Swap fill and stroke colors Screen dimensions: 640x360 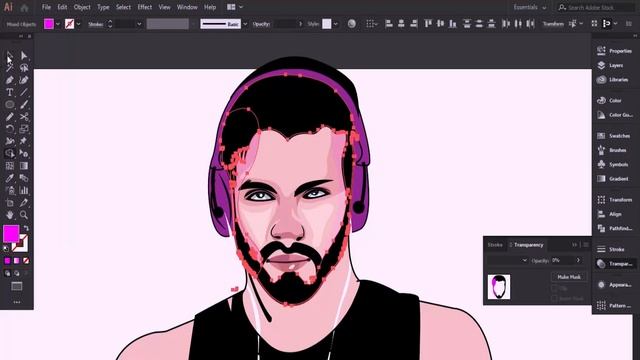coord(26,228)
